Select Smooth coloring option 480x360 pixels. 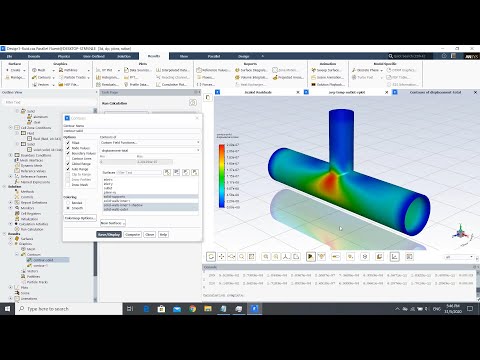point(68,208)
